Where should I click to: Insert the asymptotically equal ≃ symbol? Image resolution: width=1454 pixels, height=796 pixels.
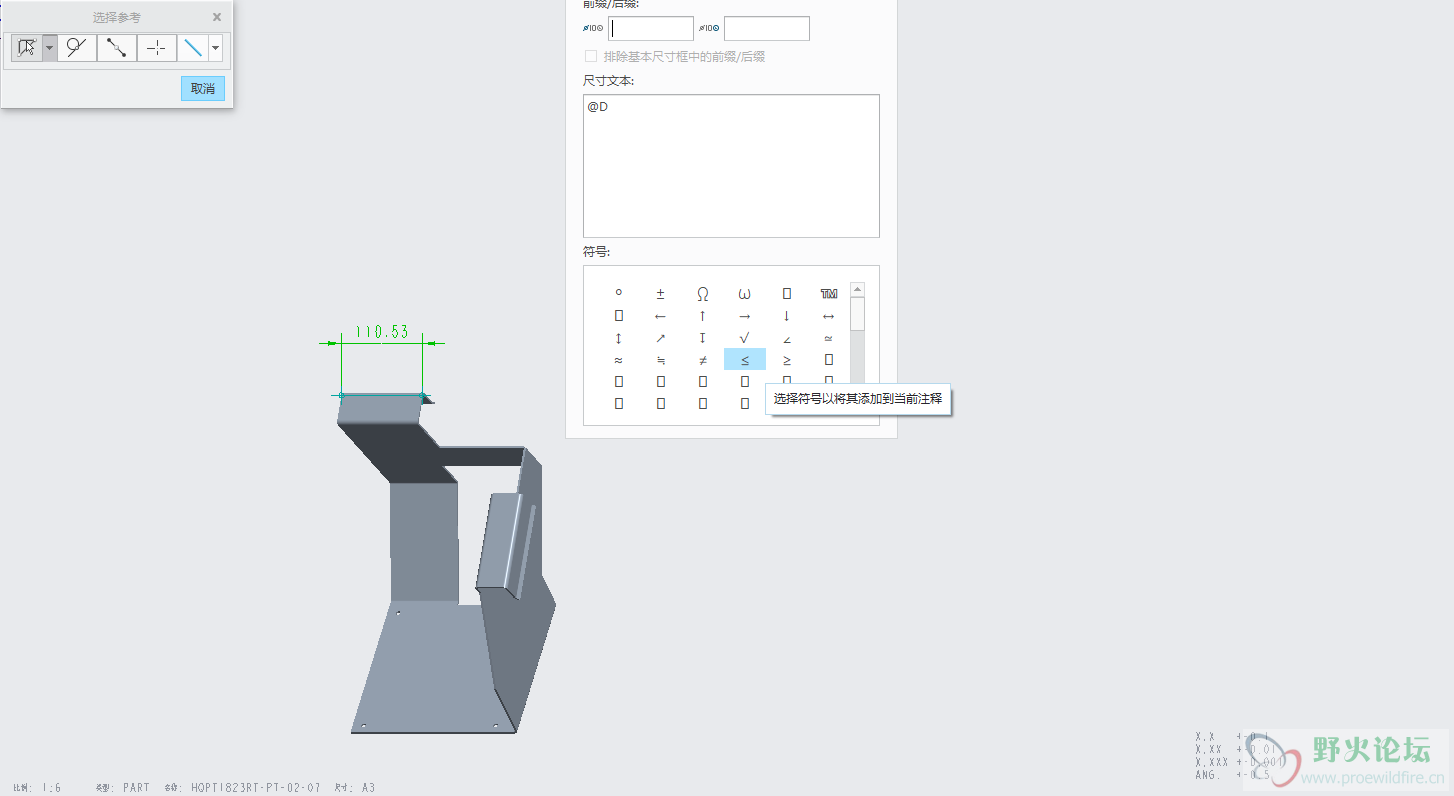pos(829,337)
